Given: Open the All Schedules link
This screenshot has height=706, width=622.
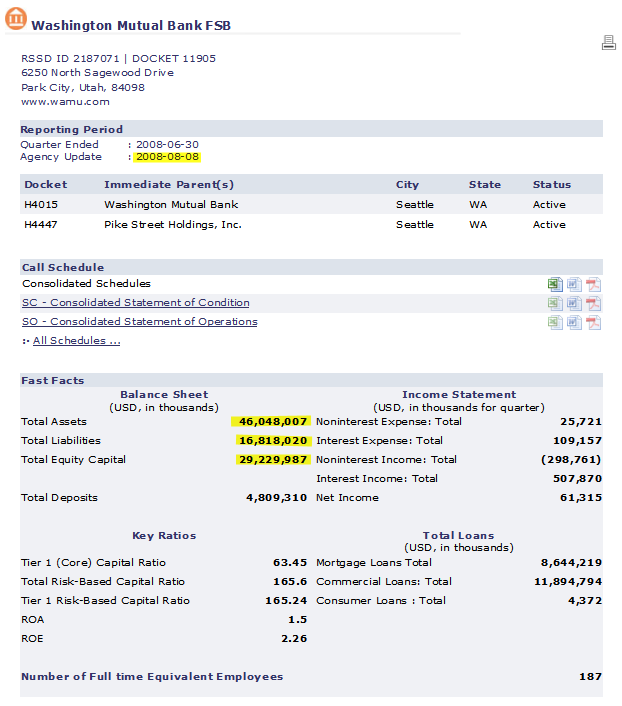Looking at the screenshot, I should point(77,340).
